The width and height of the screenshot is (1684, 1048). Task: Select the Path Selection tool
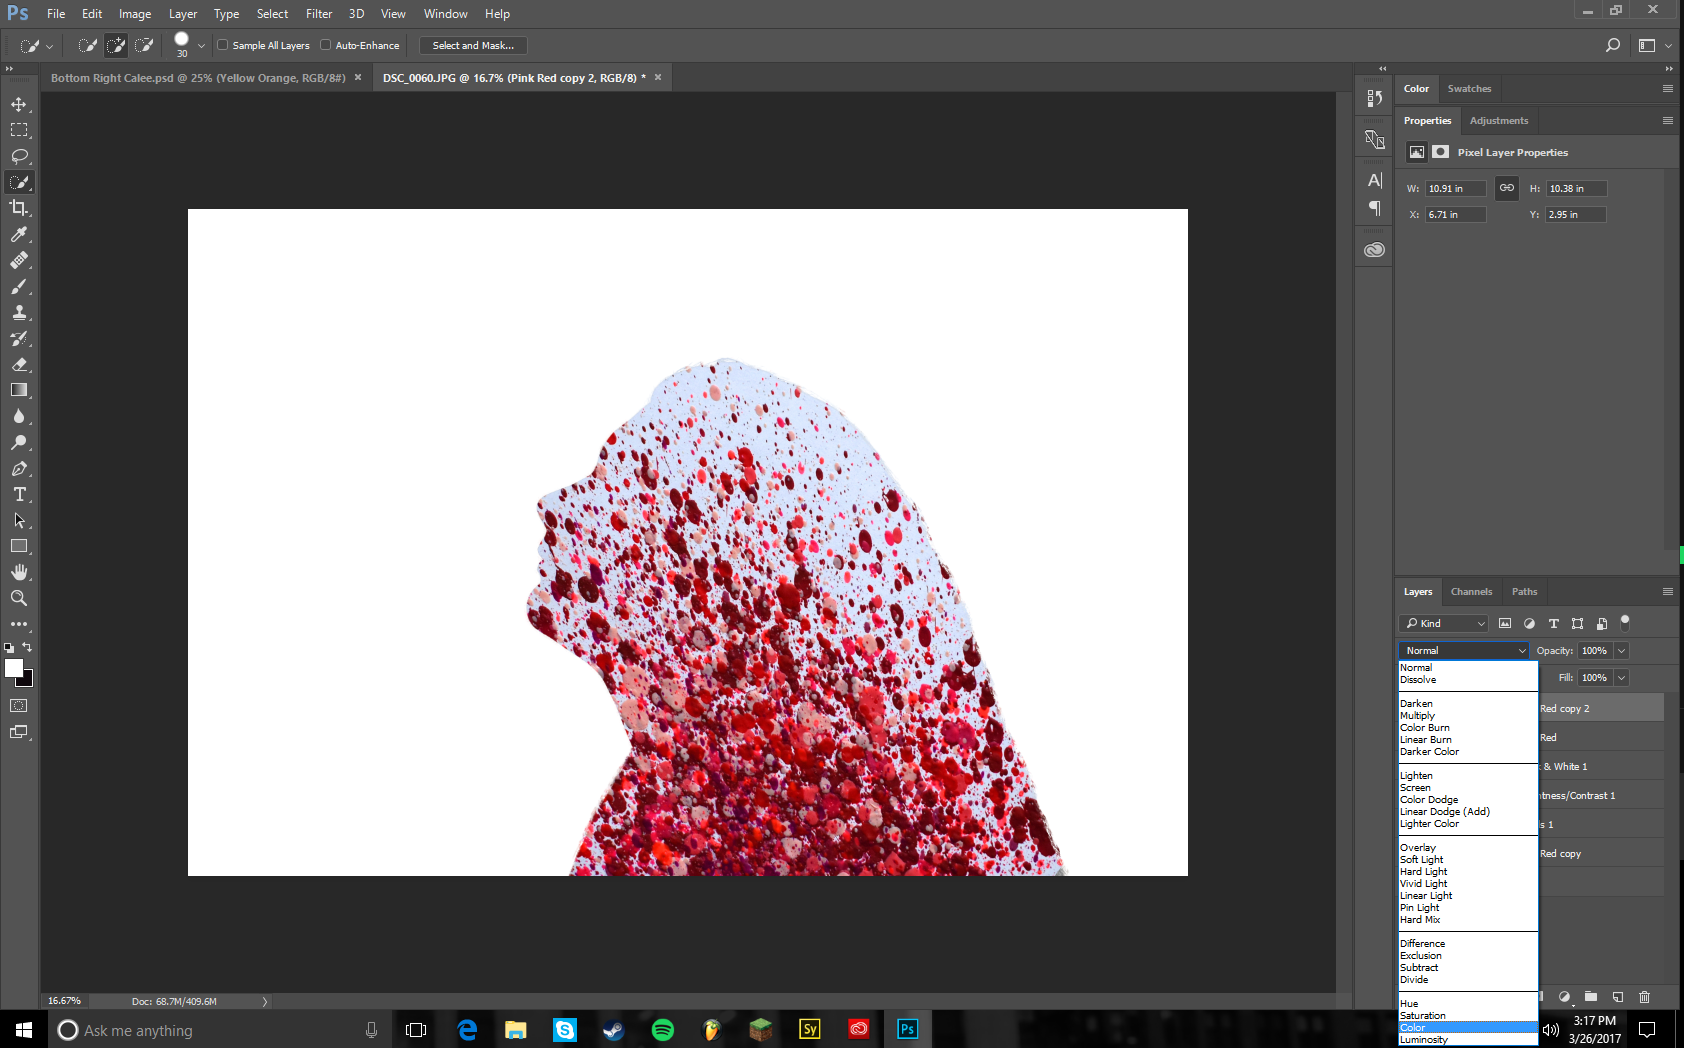(x=19, y=520)
